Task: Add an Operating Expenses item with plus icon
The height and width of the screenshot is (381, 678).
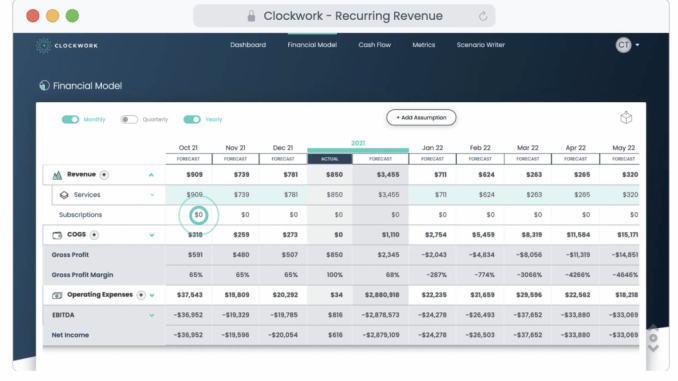Action: point(141,295)
